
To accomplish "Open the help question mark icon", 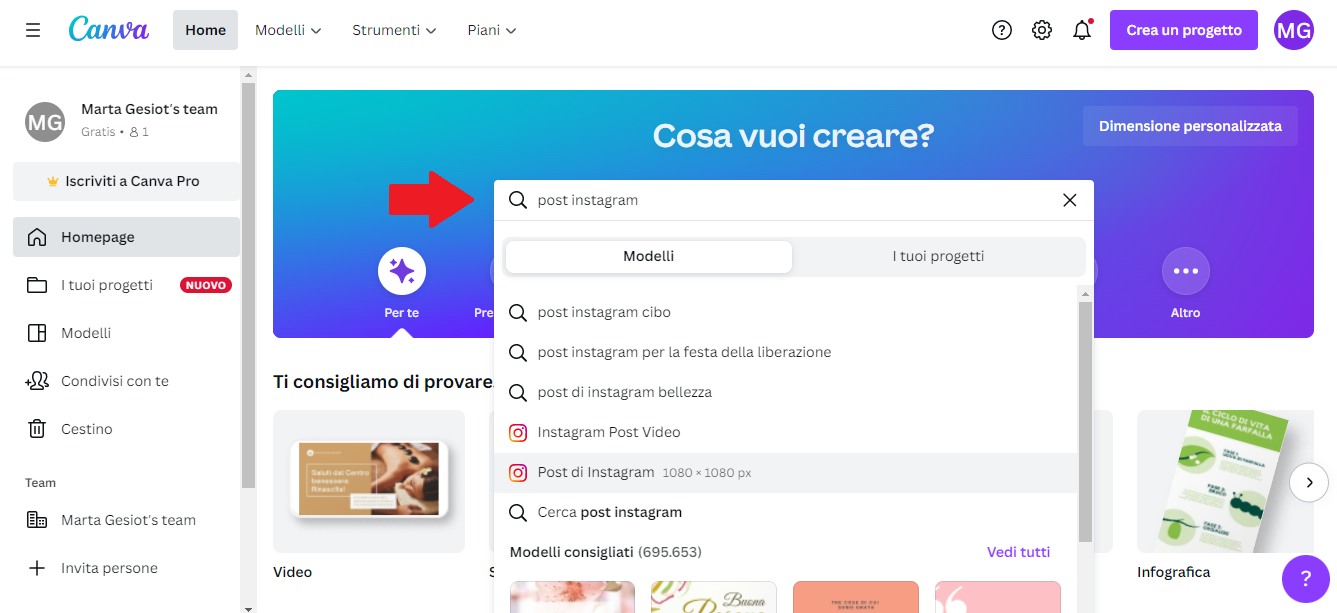I will [x=1001, y=29].
